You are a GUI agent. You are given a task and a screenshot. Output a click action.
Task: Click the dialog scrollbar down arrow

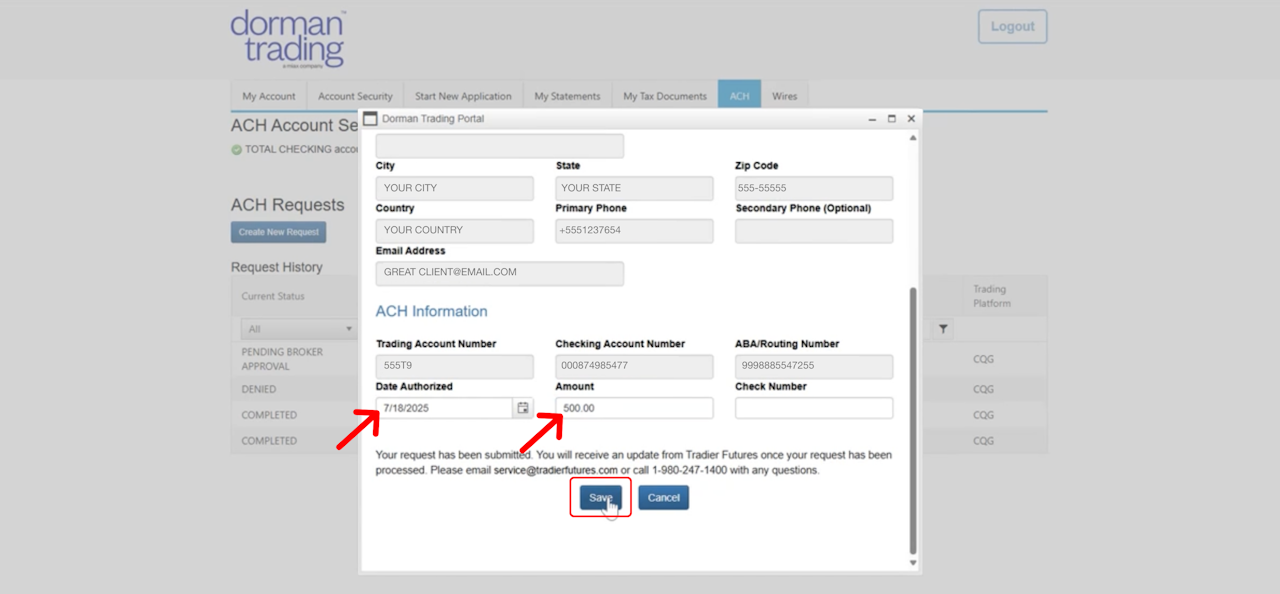click(x=912, y=563)
